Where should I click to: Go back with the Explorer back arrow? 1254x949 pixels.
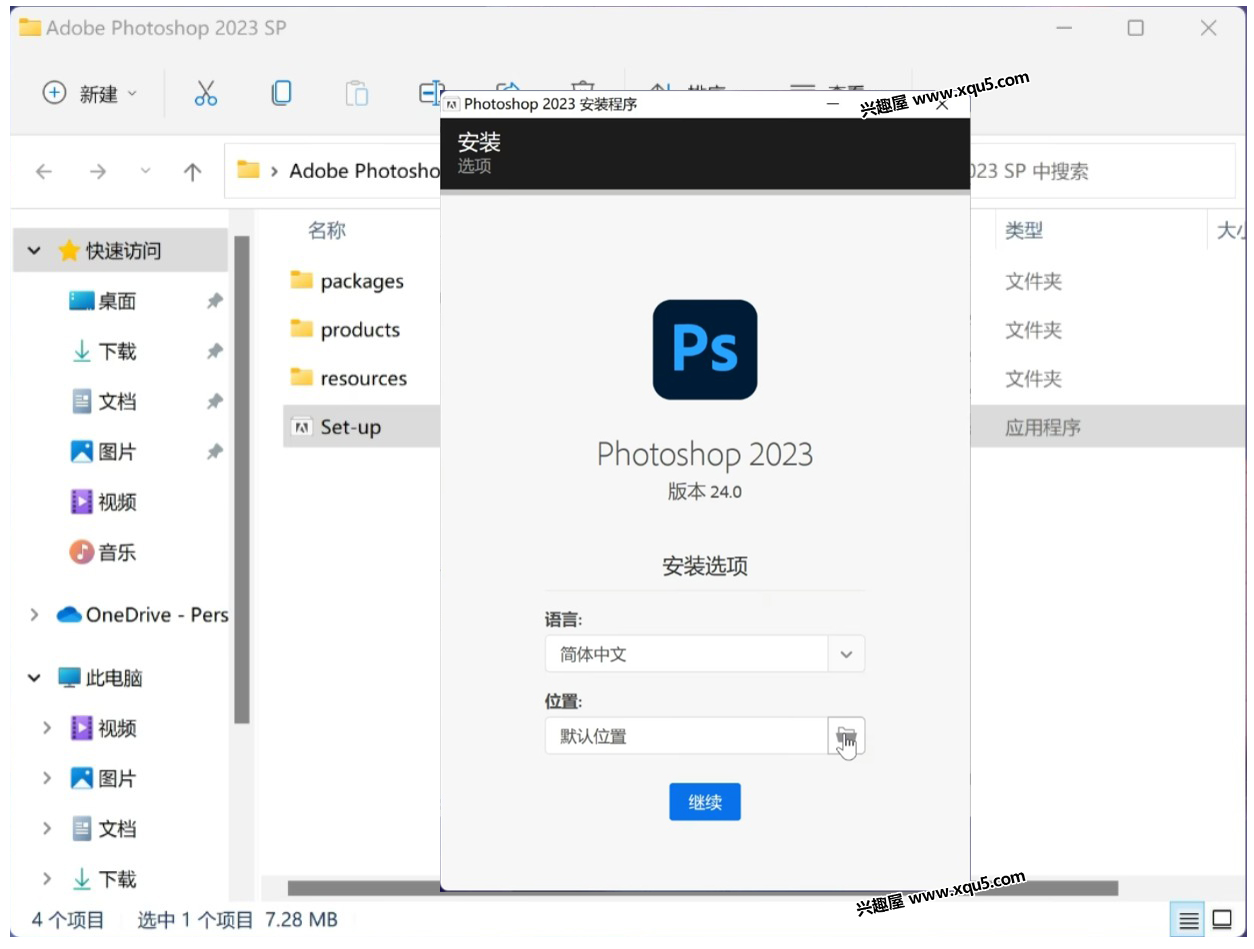(x=44, y=171)
